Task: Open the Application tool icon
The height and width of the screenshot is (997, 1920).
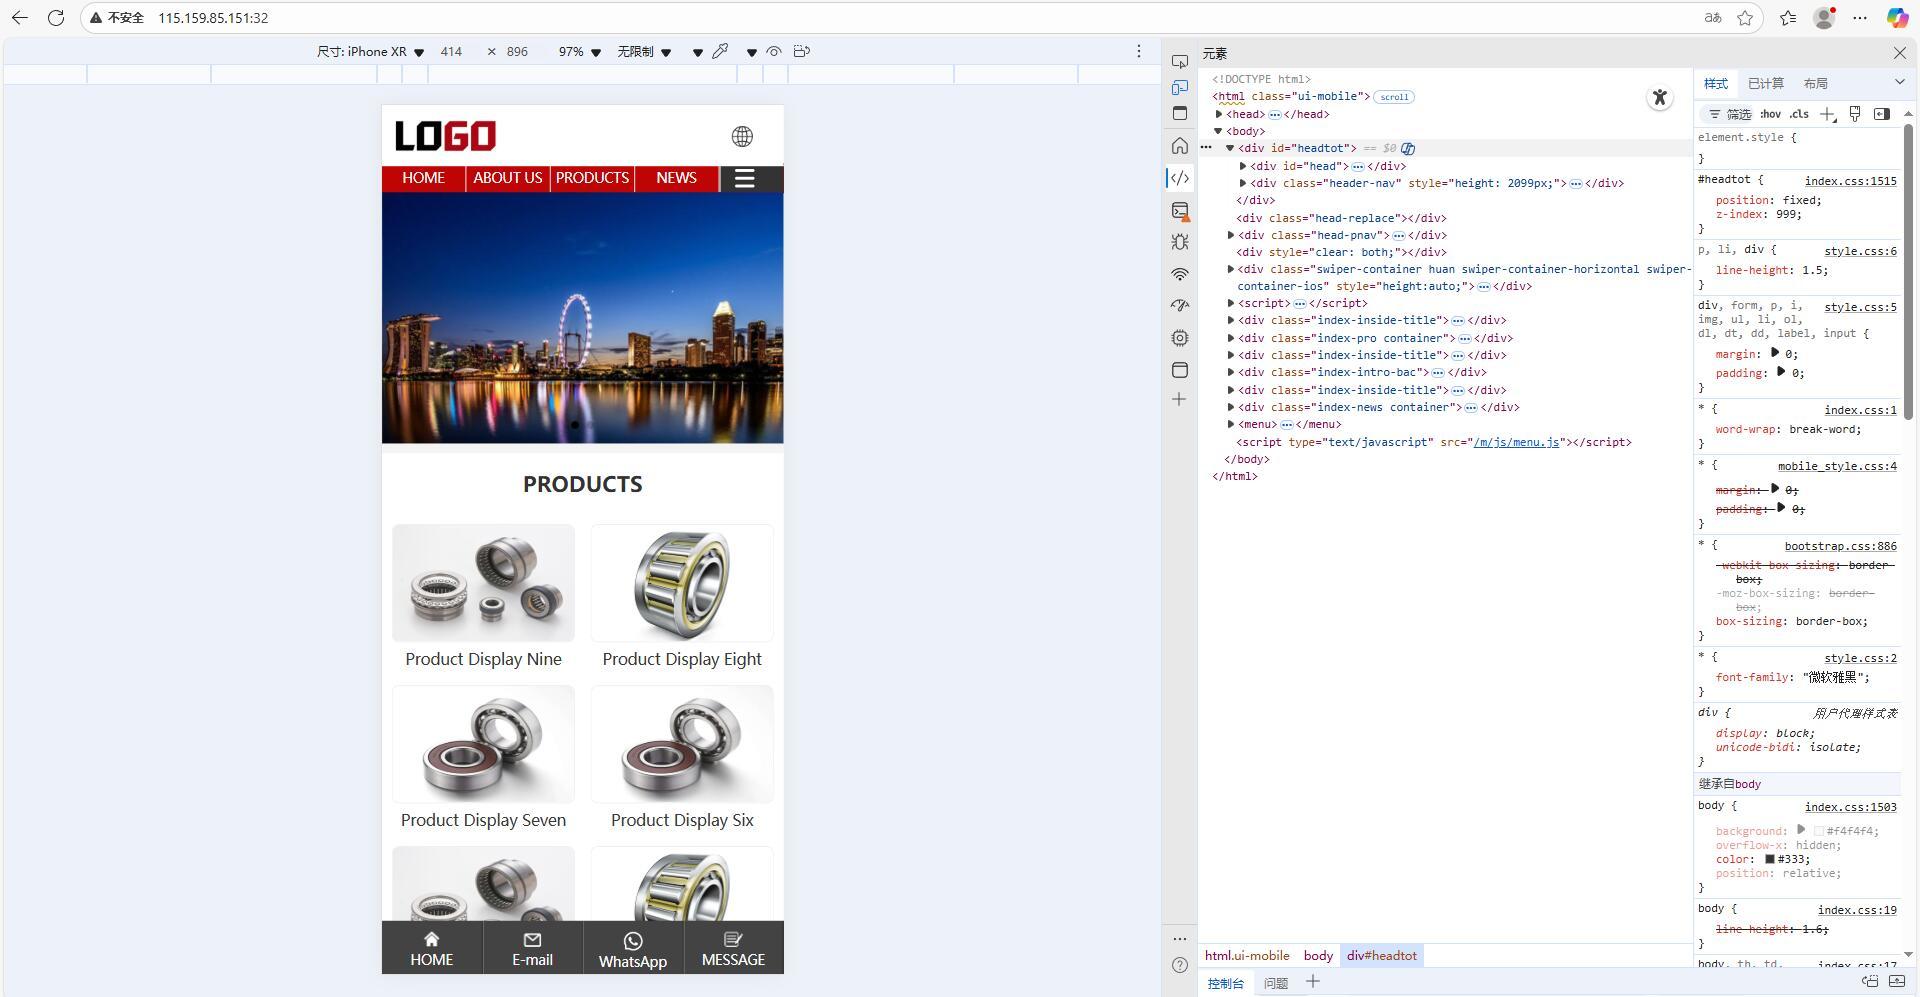Action: pyautogui.click(x=1180, y=370)
